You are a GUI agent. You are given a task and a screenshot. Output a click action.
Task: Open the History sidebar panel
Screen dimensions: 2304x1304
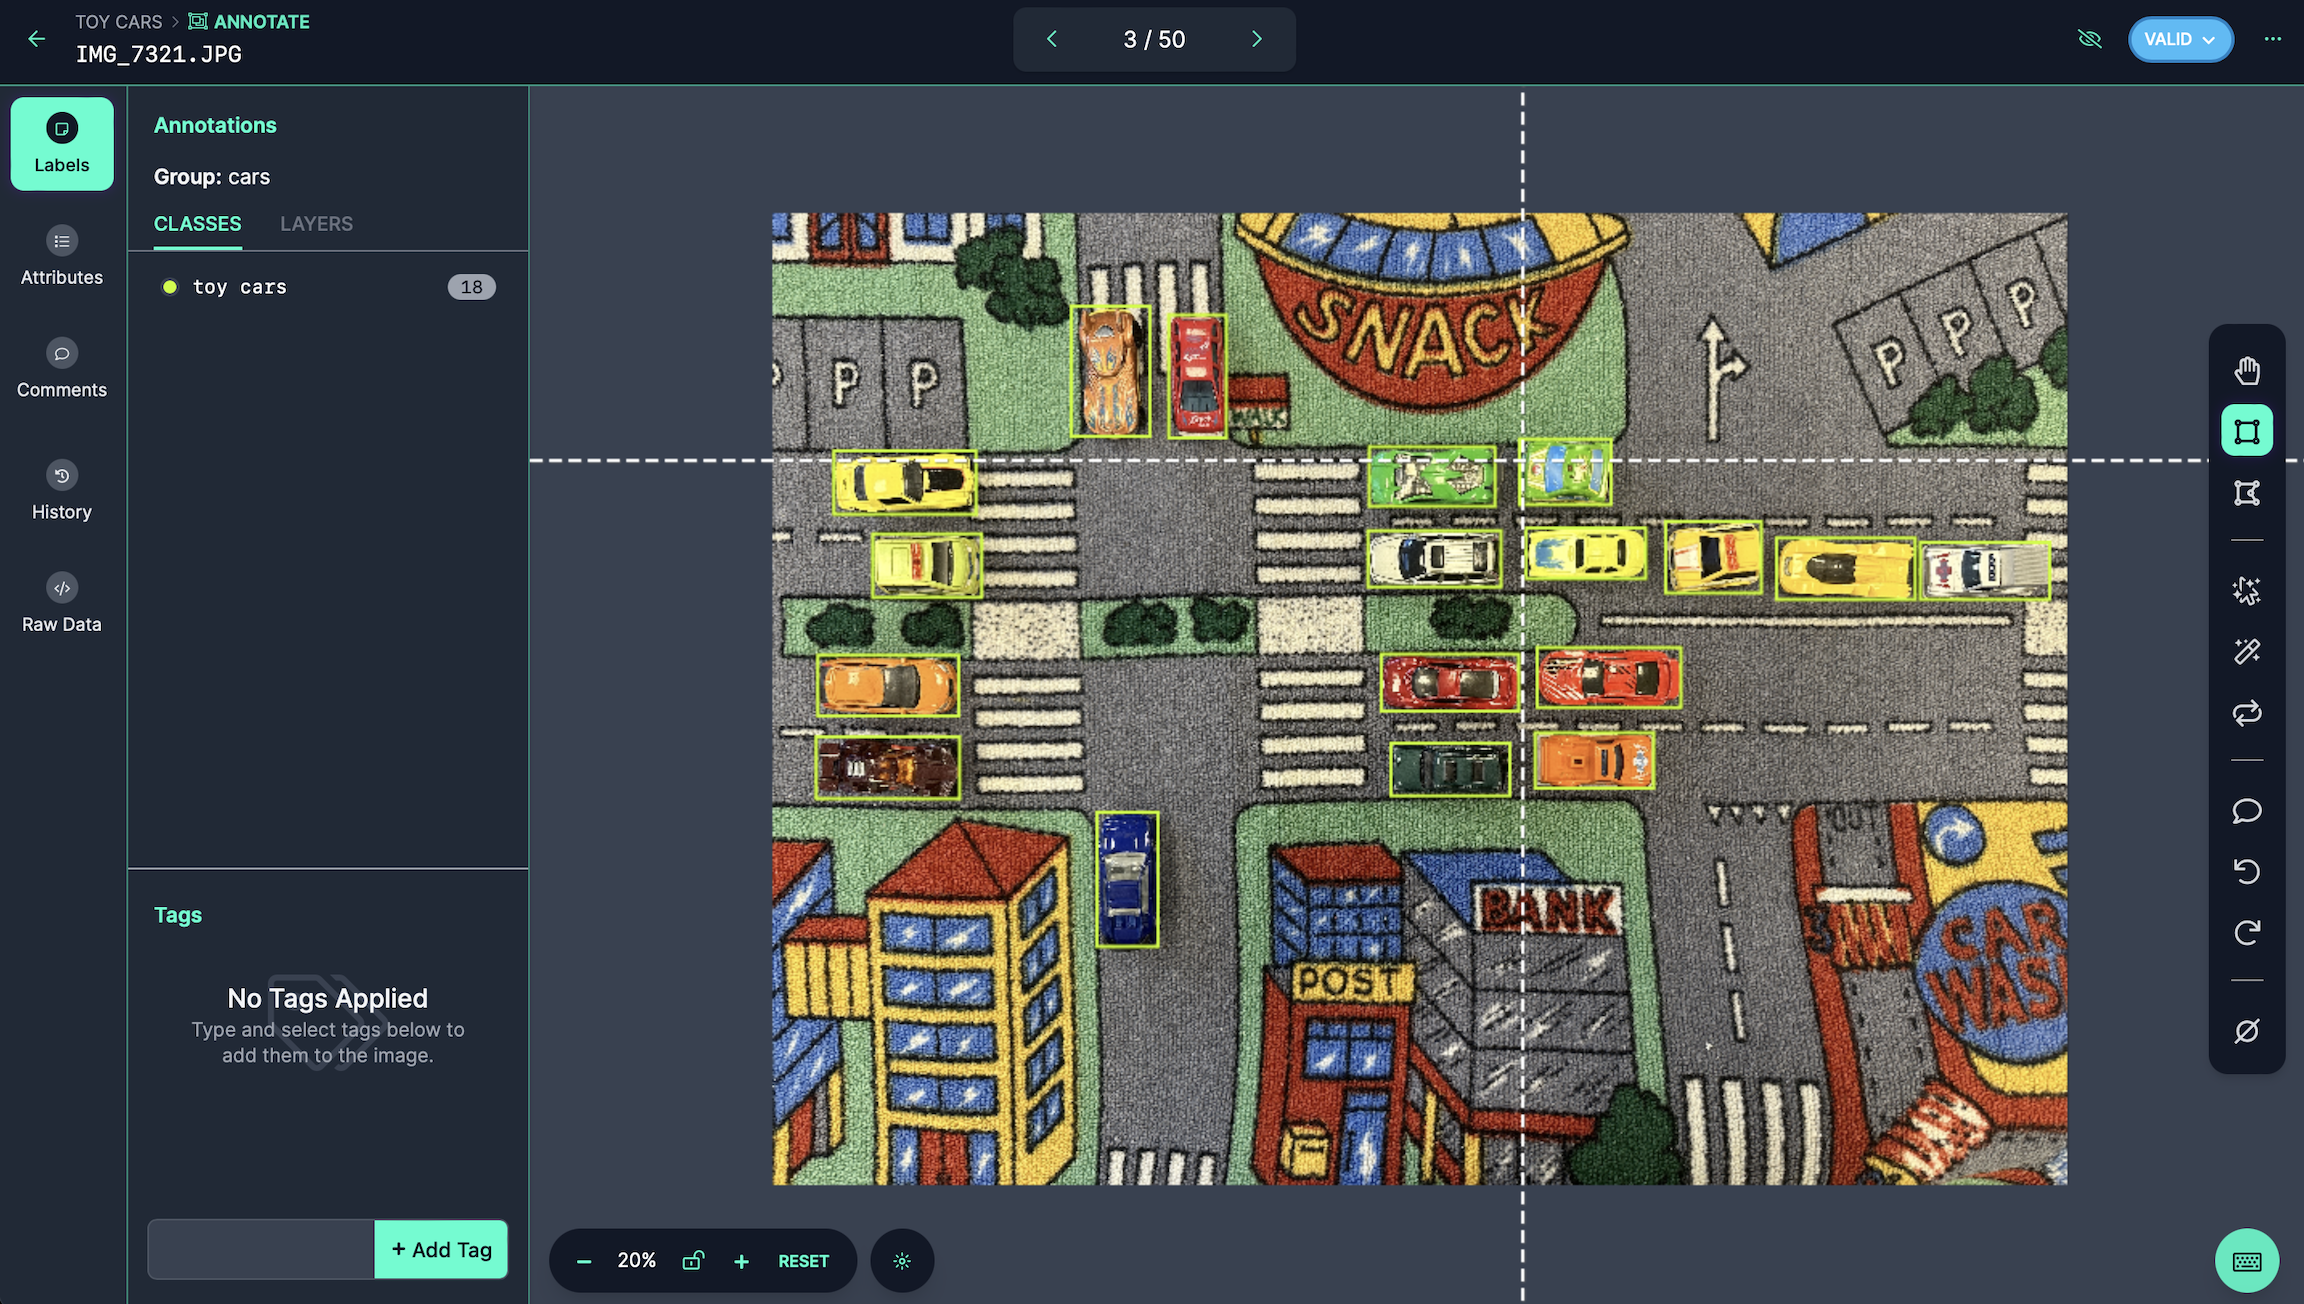(62, 490)
